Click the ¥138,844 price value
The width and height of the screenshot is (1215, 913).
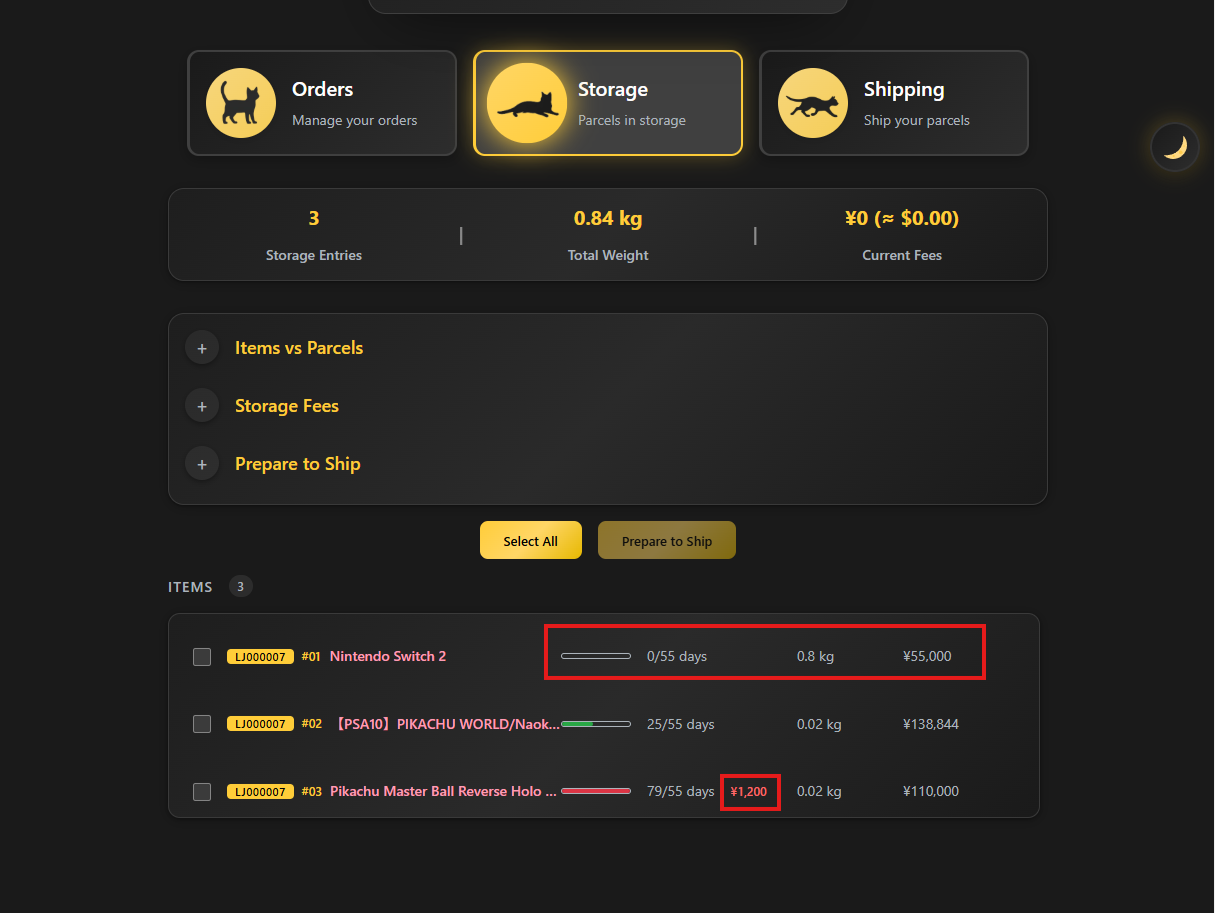(x=931, y=724)
